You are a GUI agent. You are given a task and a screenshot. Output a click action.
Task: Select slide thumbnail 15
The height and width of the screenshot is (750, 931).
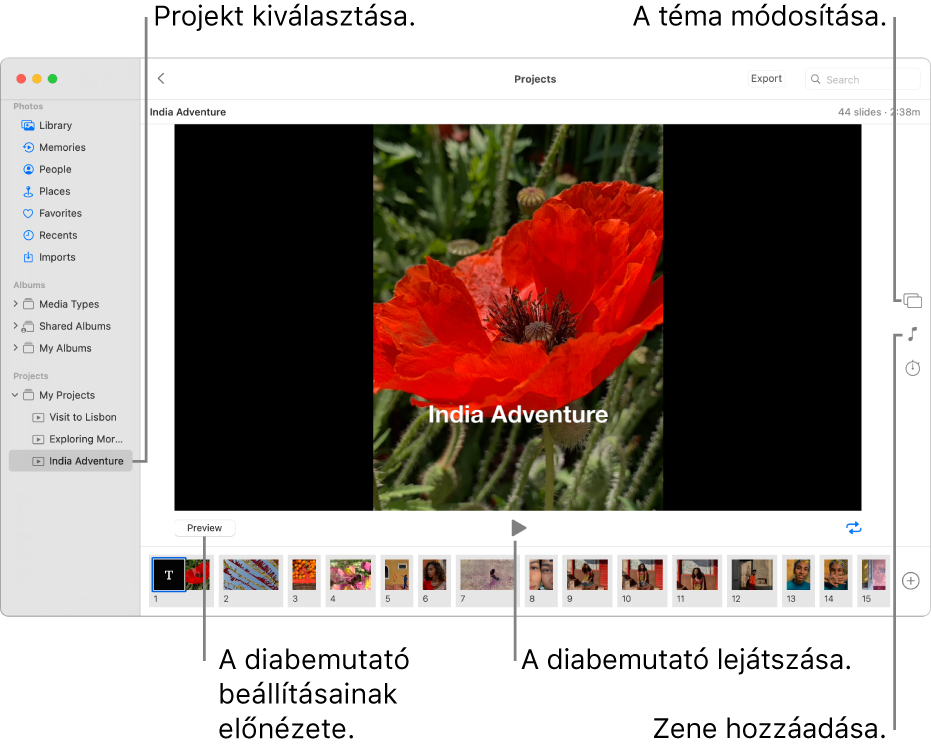[873, 574]
